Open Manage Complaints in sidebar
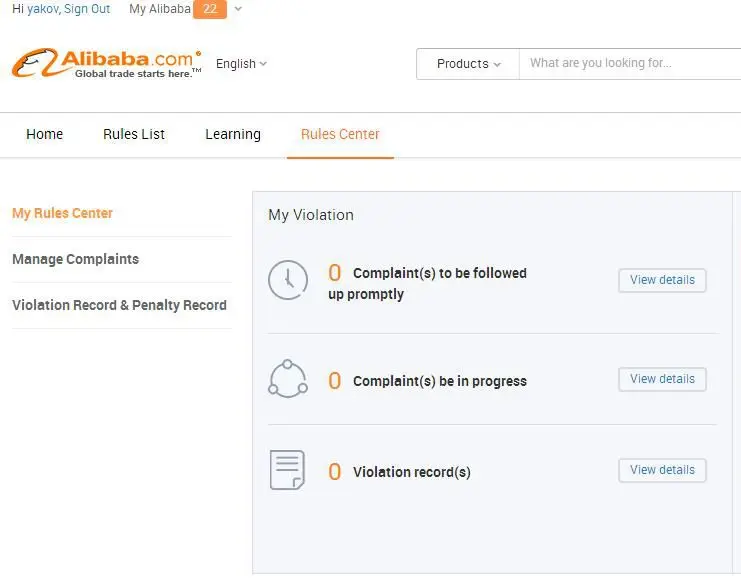 75,259
